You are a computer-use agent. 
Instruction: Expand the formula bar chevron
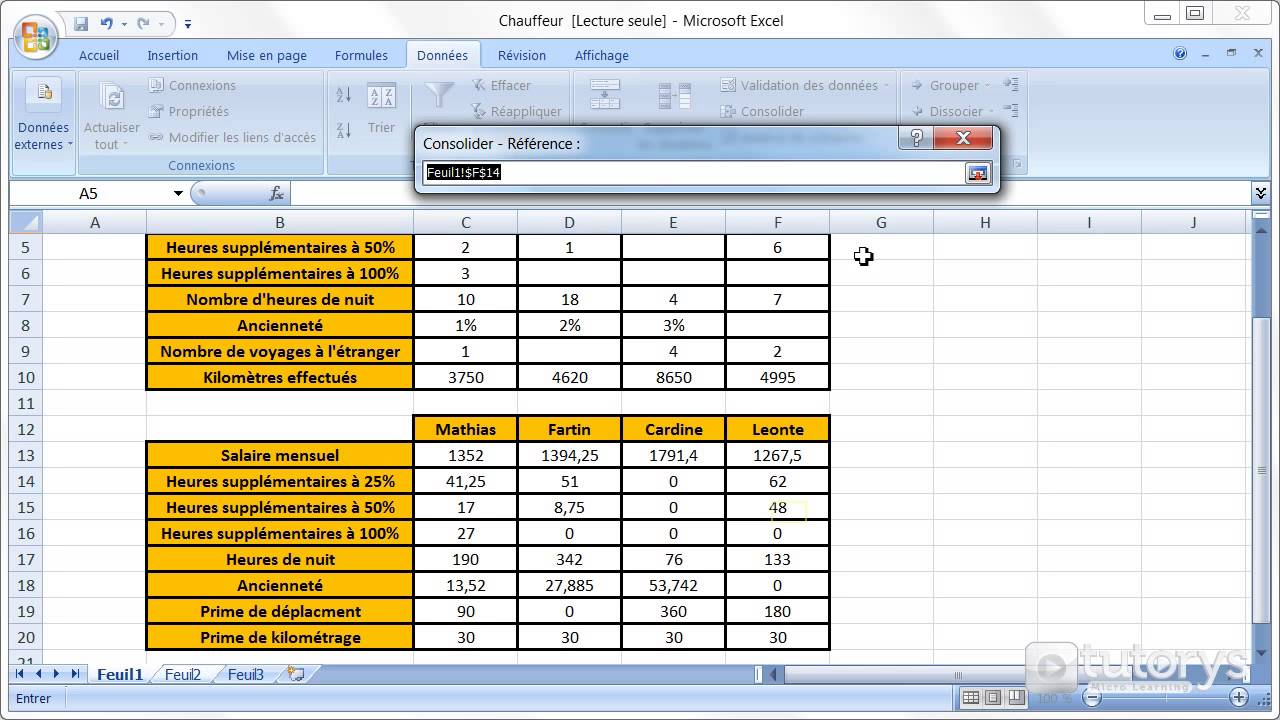click(x=1261, y=193)
